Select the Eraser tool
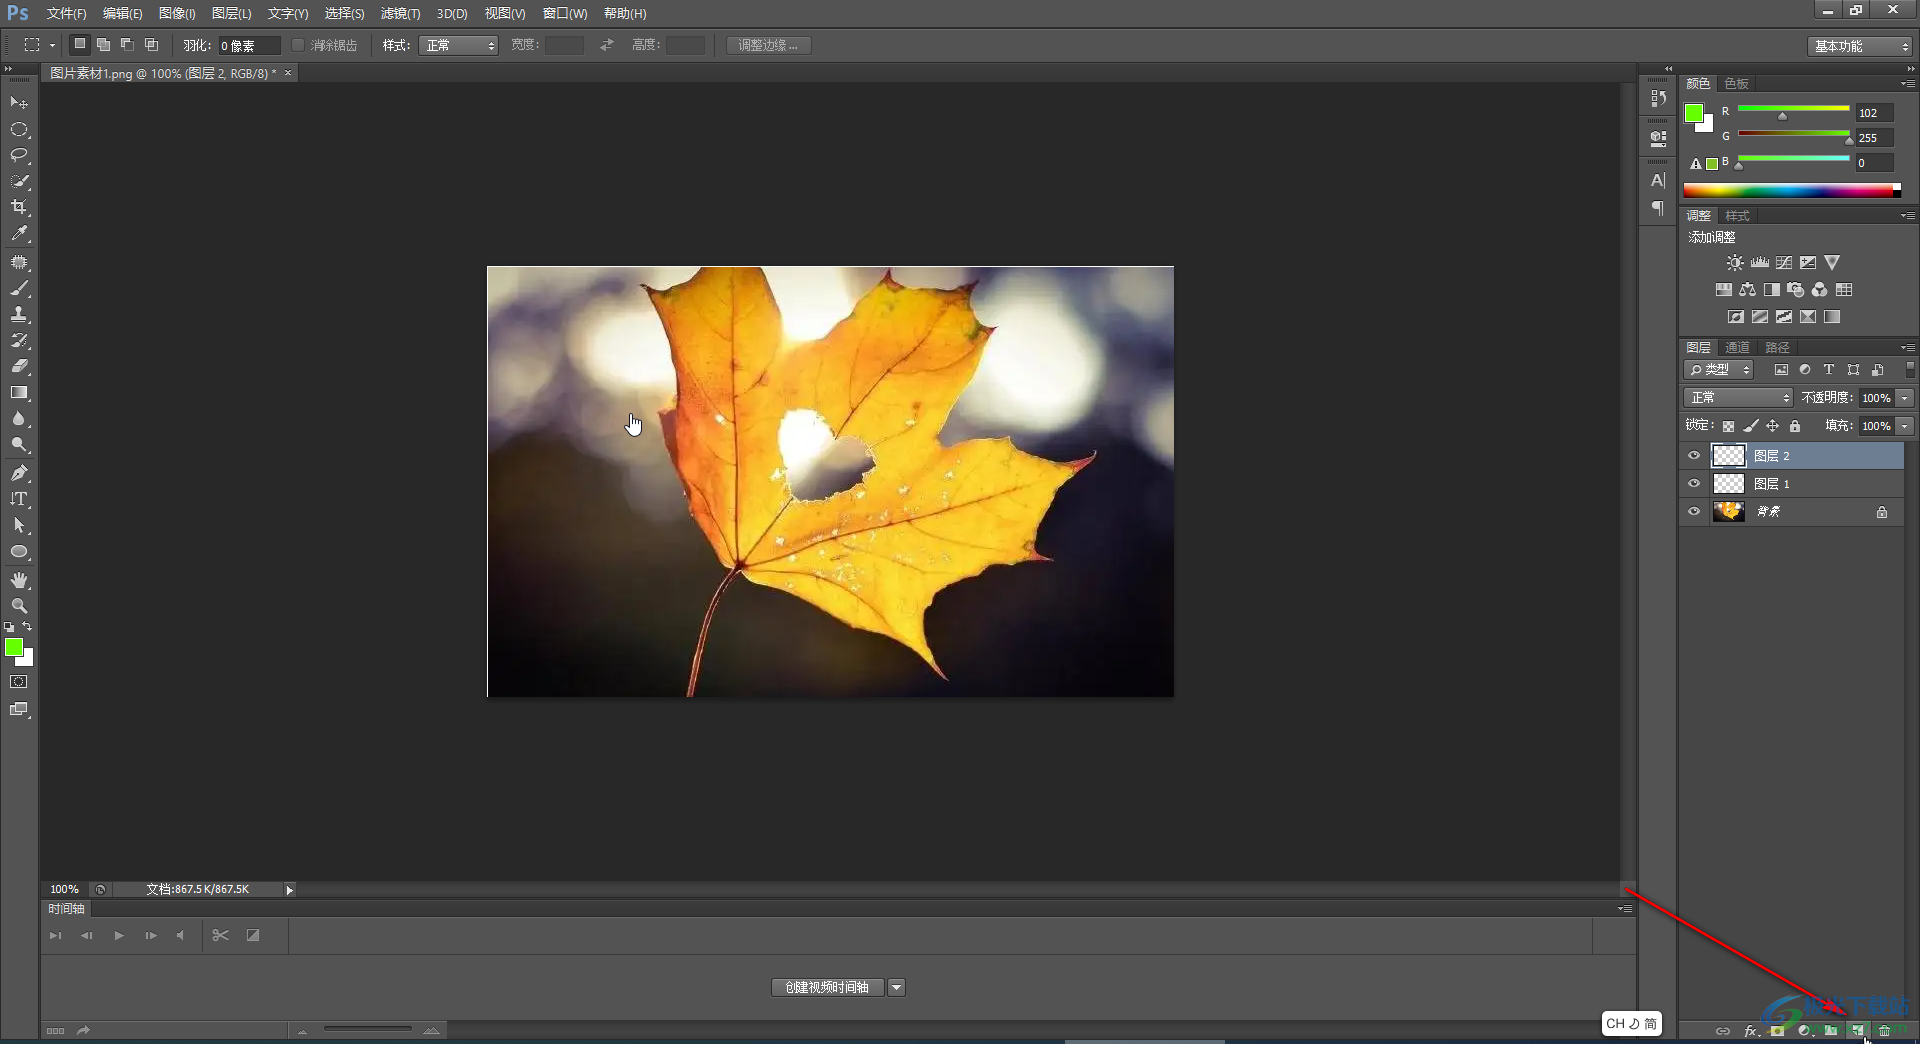 coord(19,367)
